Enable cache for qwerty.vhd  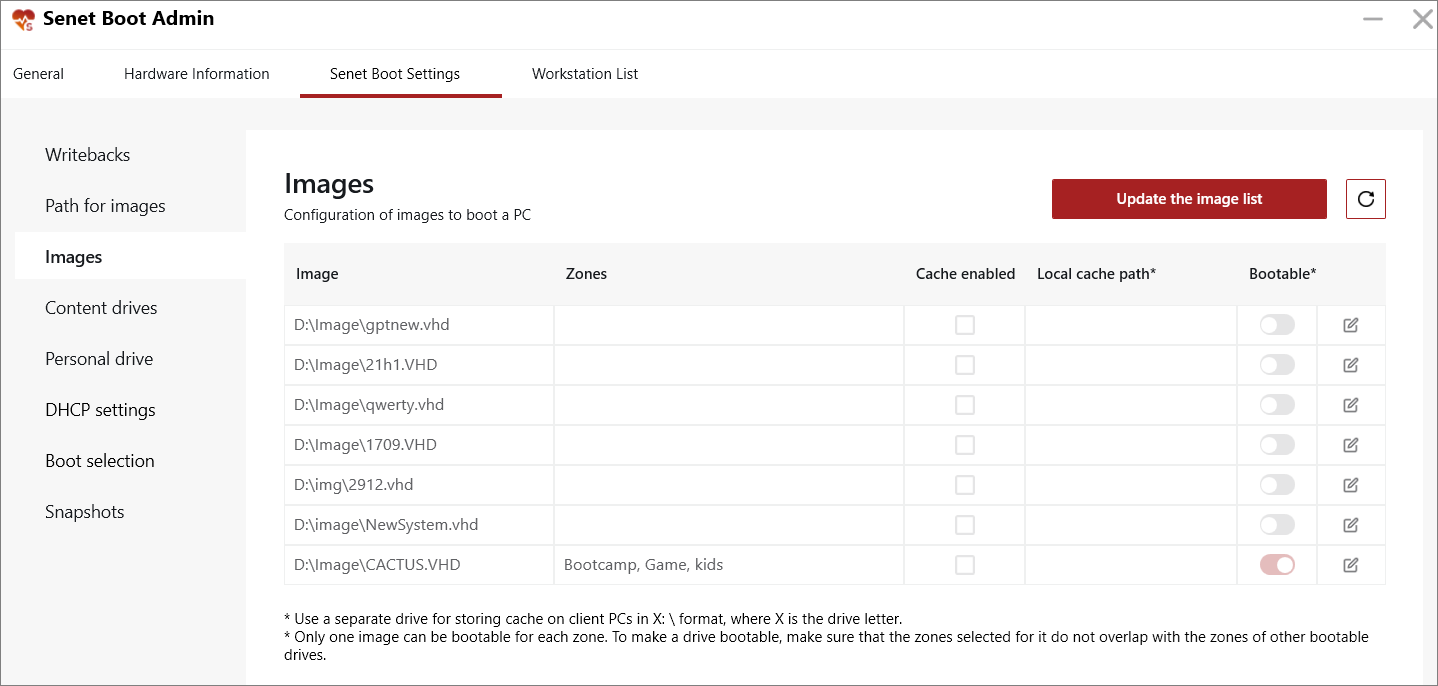click(x=965, y=405)
